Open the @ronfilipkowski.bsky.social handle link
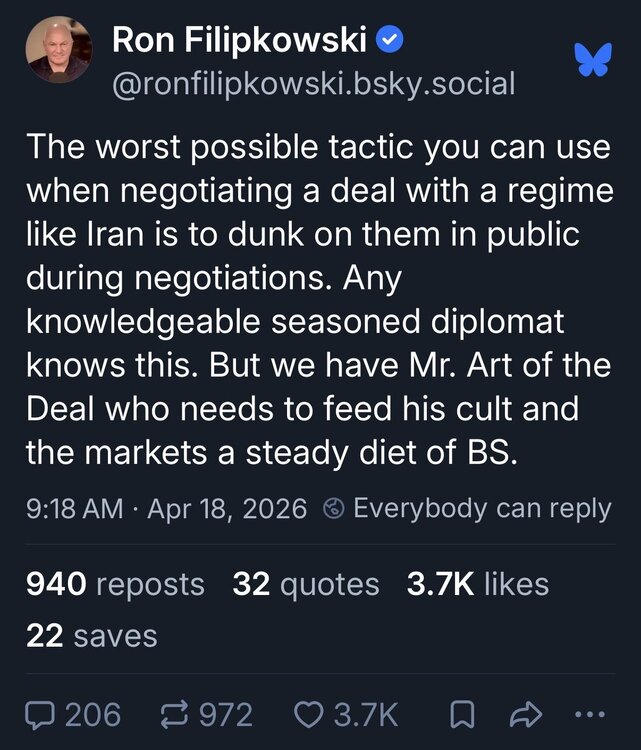This screenshot has height=750, width=641. (x=314, y=84)
